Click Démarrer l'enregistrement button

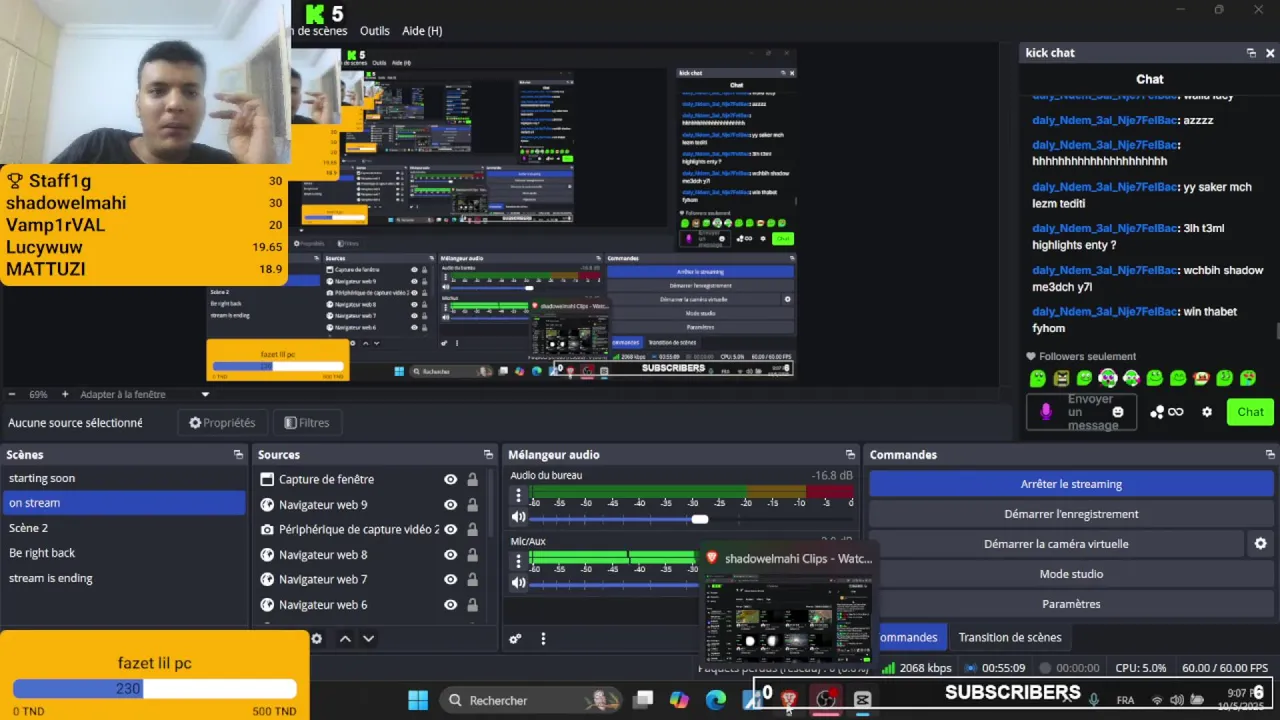tap(1071, 514)
